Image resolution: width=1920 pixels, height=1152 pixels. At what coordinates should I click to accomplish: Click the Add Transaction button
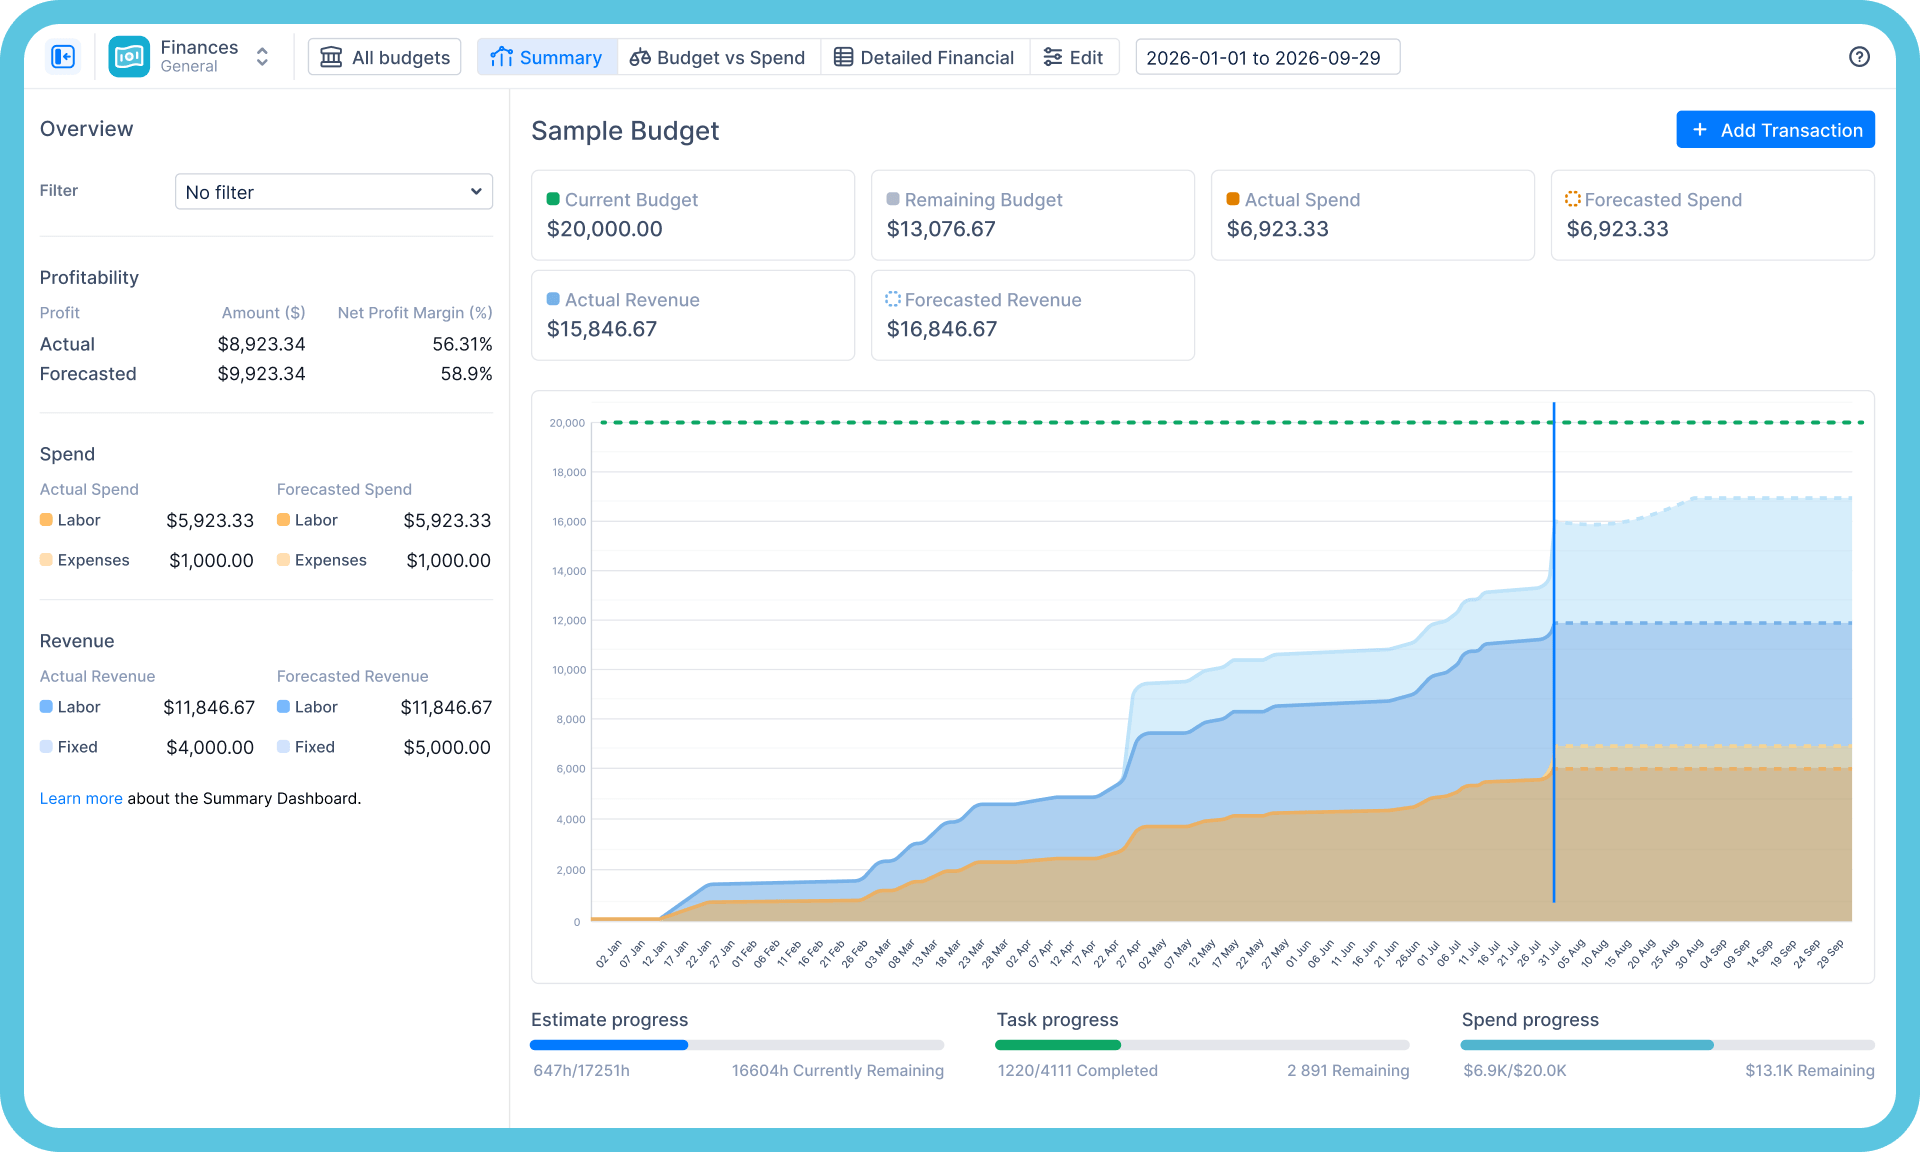click(x=1775, y=130)
